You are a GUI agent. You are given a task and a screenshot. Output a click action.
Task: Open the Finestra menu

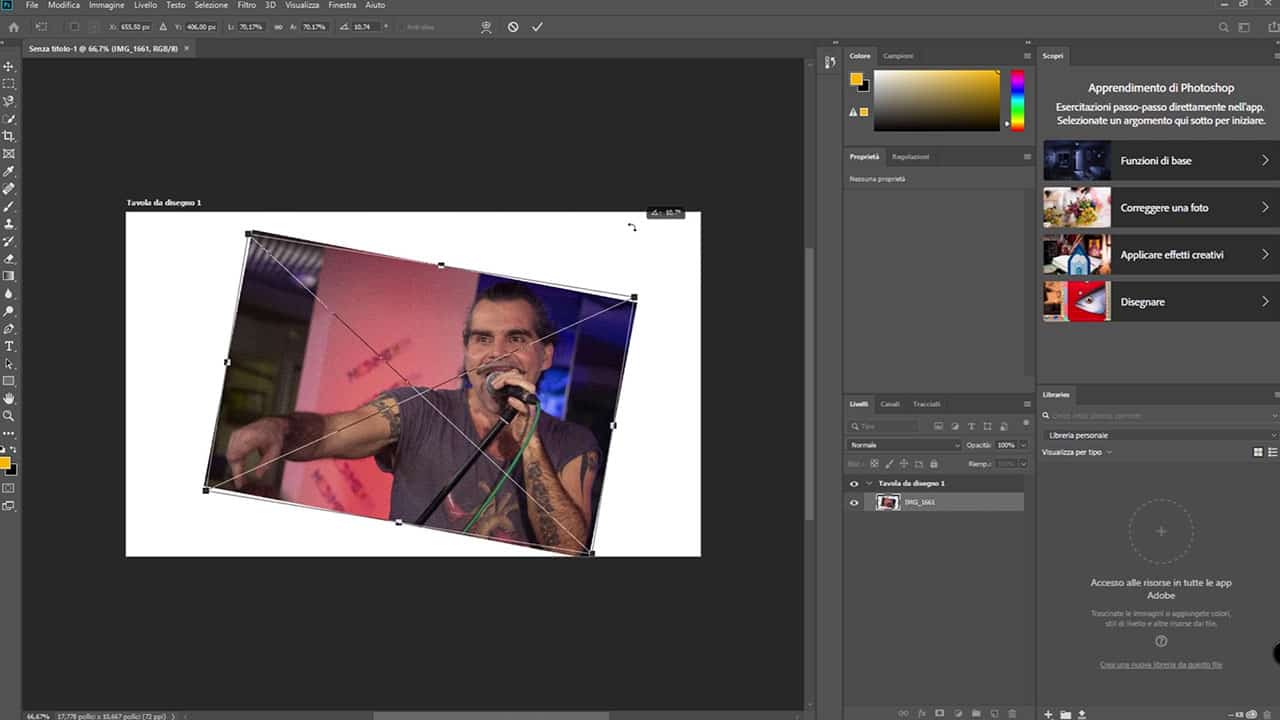[342, 5]
